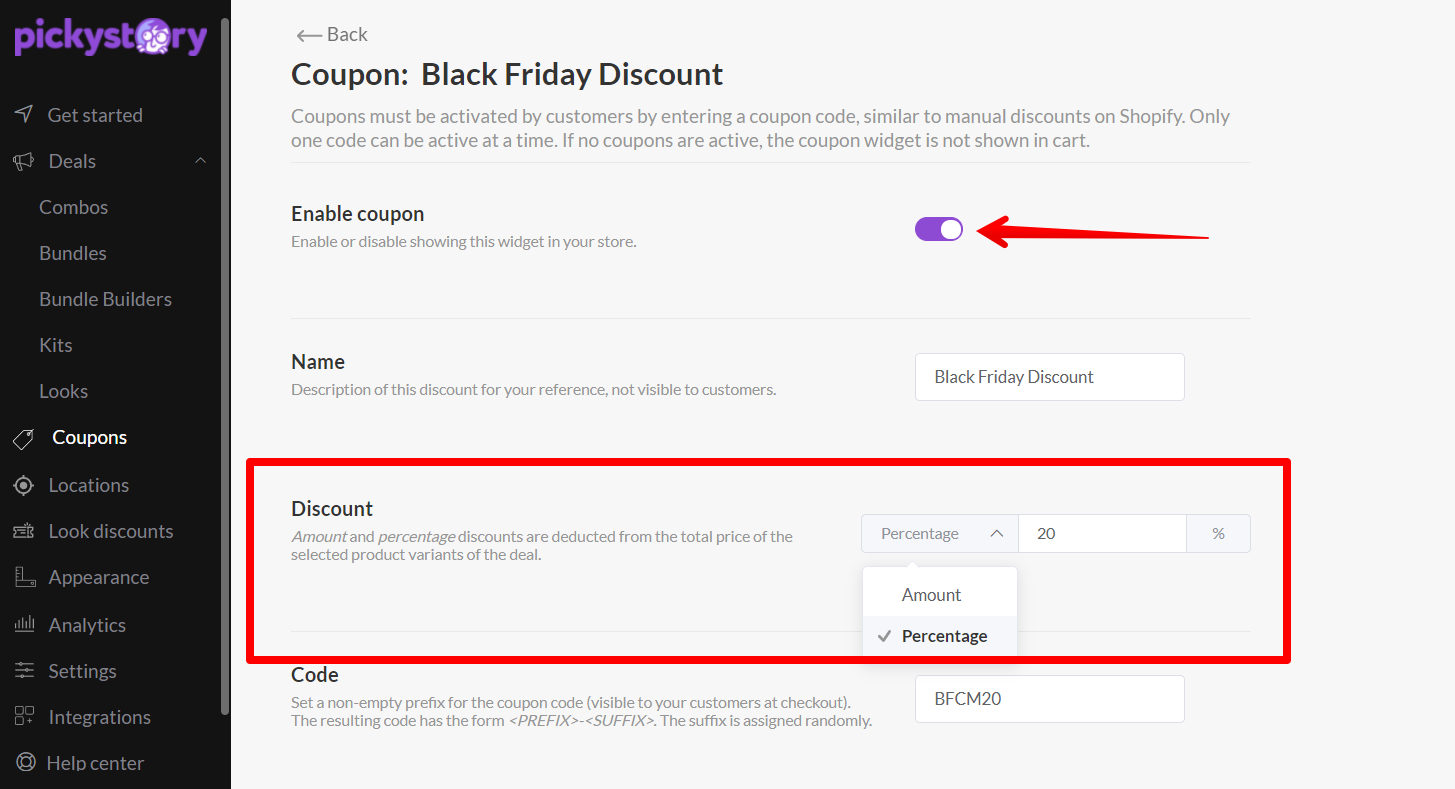The height and width of the screenshot is (789, 1455).
Task: Open Combos under Deals
Action: [73, 207]
